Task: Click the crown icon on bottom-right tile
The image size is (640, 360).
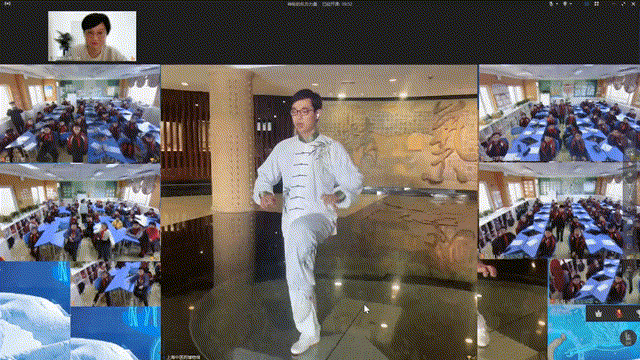Action: point(598,313)
